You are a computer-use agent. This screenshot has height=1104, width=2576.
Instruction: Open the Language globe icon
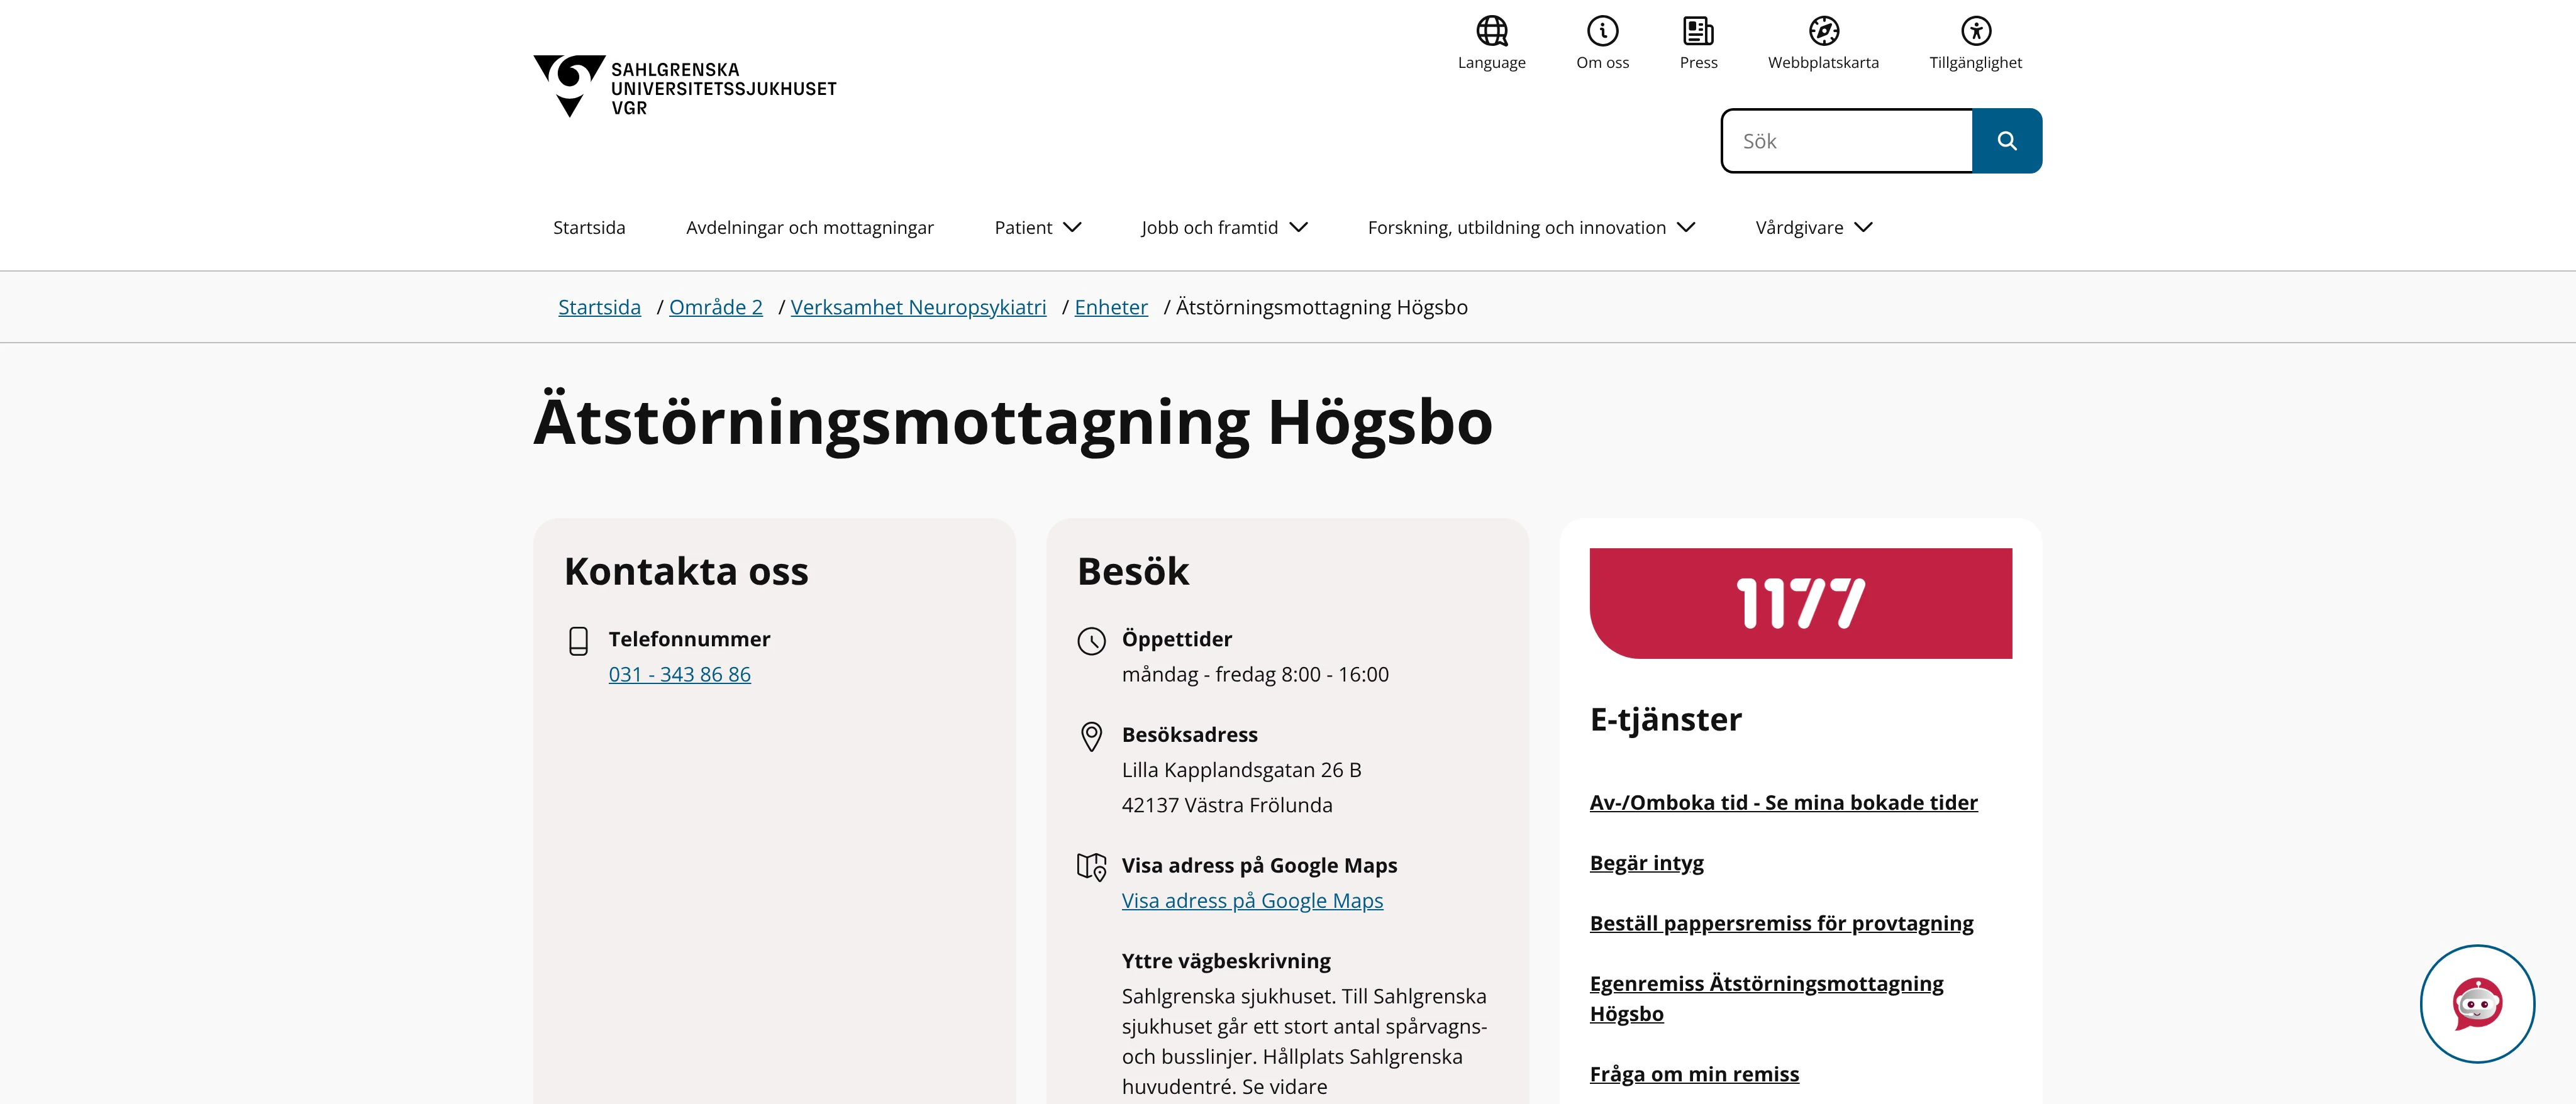point(1491,31)
